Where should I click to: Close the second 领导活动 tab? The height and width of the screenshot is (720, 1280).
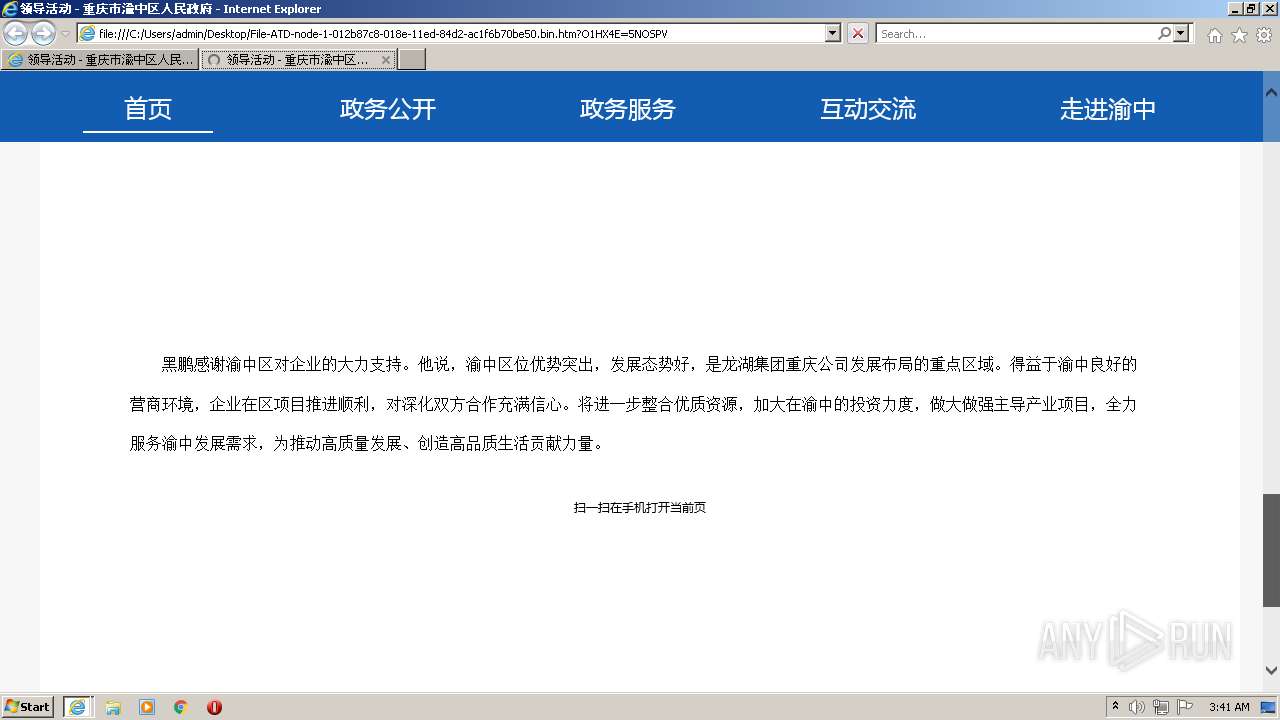tap(386, 60)
